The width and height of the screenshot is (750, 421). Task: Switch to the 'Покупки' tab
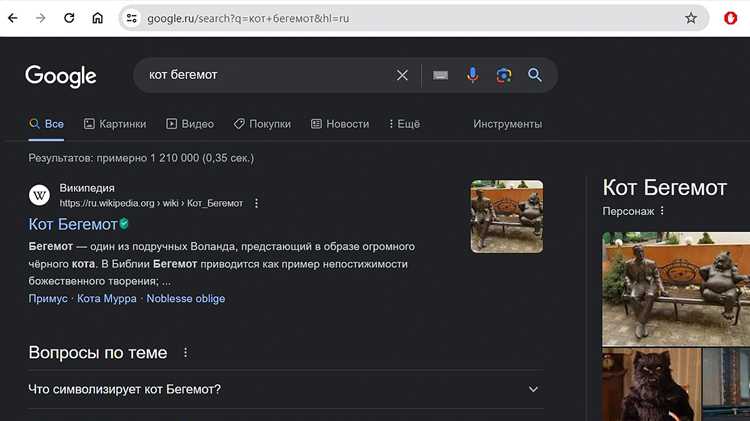click(262, 124)
